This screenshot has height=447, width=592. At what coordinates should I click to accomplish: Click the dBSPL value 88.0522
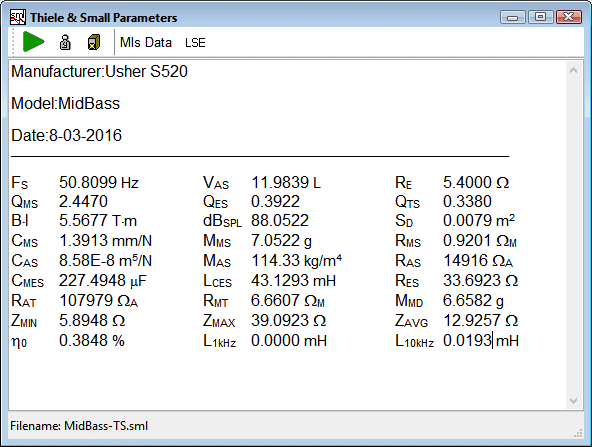280,220
